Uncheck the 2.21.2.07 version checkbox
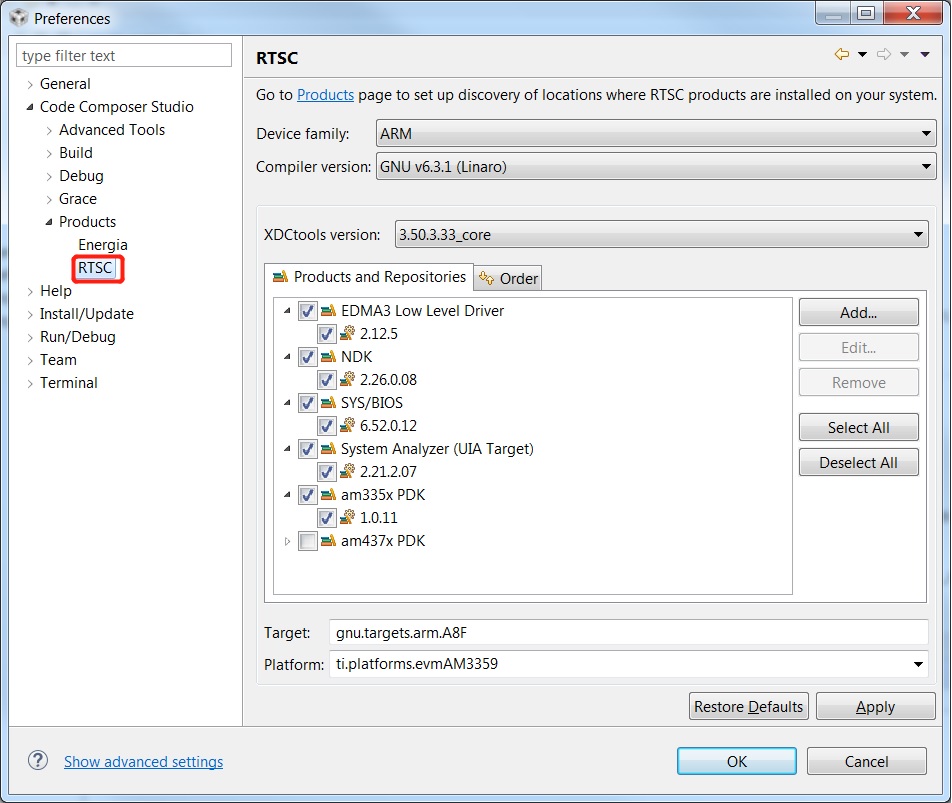This screenshot has width=952, height=803. tap(327, 472)
